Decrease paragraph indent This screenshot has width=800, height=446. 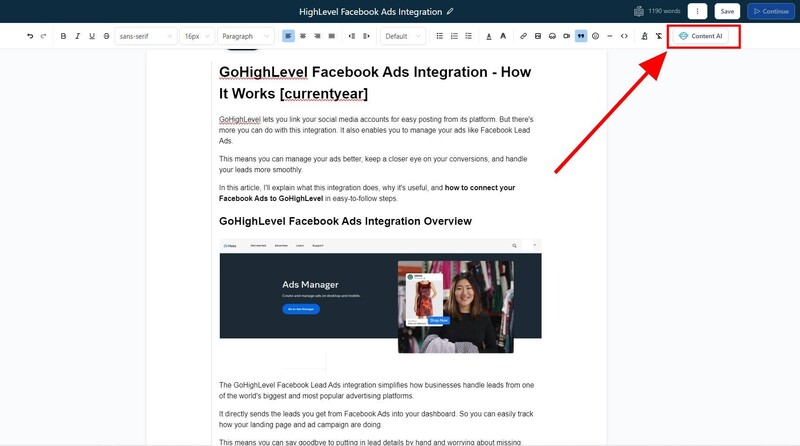(352, 36)
